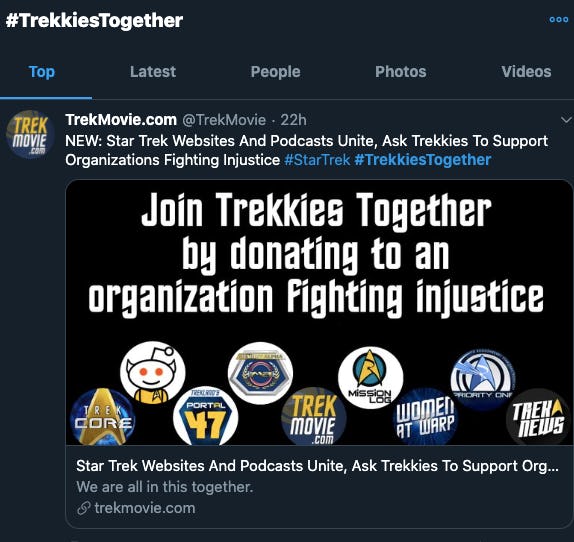Open the Photos tab

(400, 72)
